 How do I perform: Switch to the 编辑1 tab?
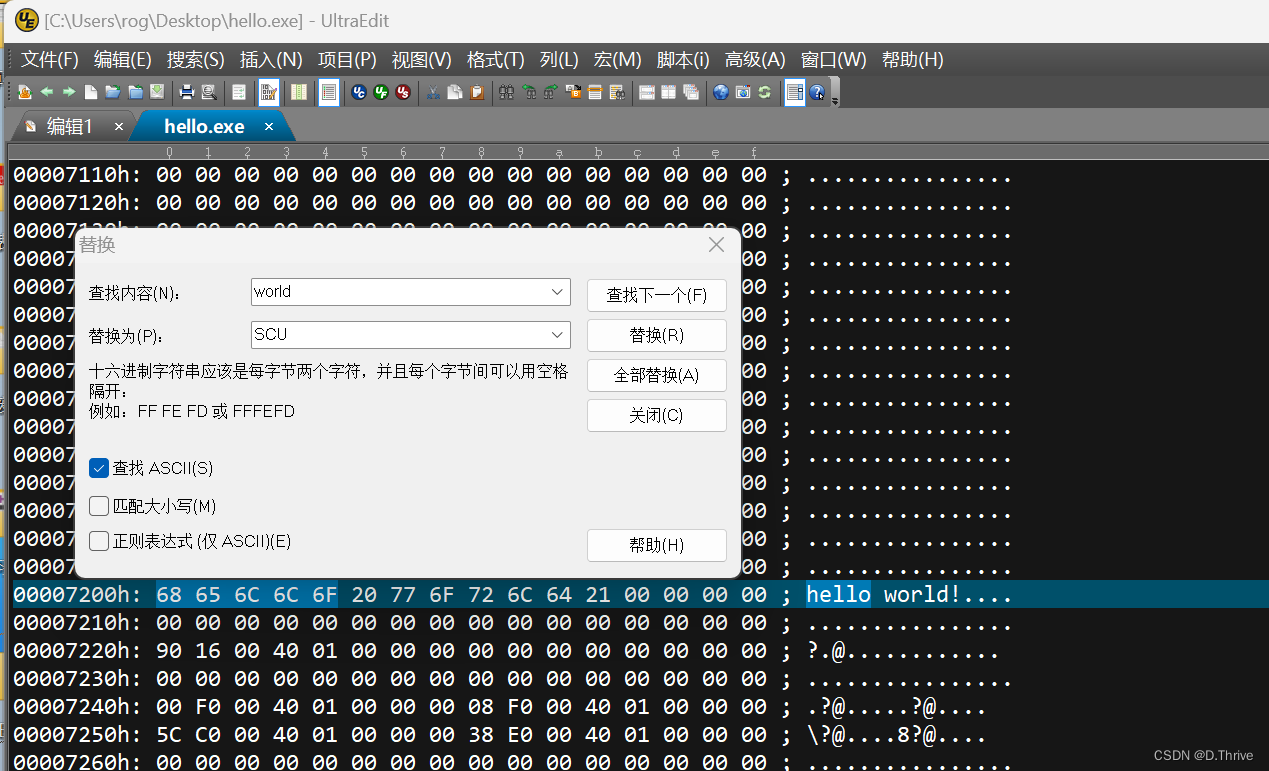coord(65,125)
